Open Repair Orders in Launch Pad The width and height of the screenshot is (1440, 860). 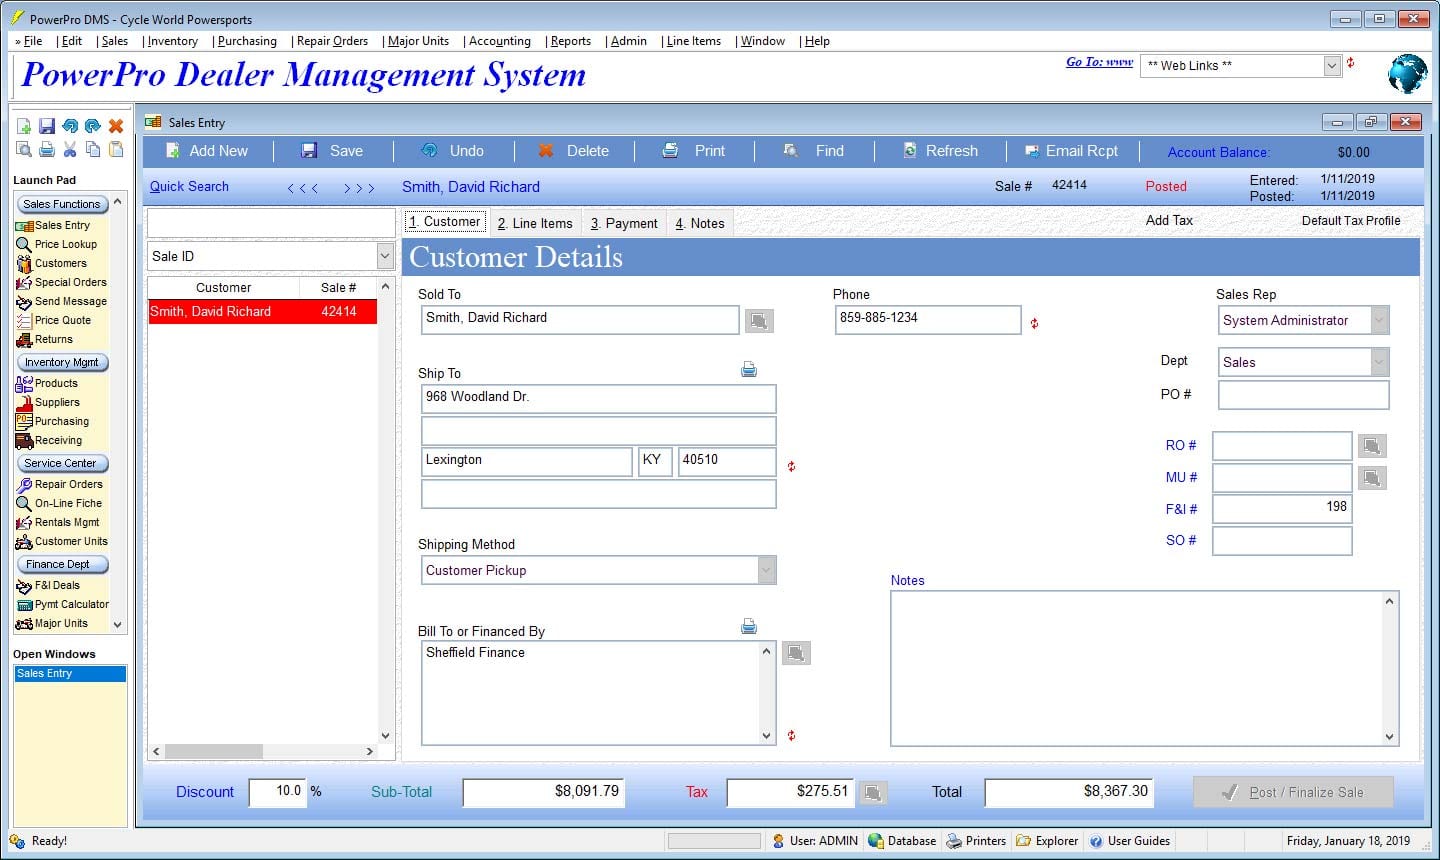pyautogui.click(x=59, y=484)
